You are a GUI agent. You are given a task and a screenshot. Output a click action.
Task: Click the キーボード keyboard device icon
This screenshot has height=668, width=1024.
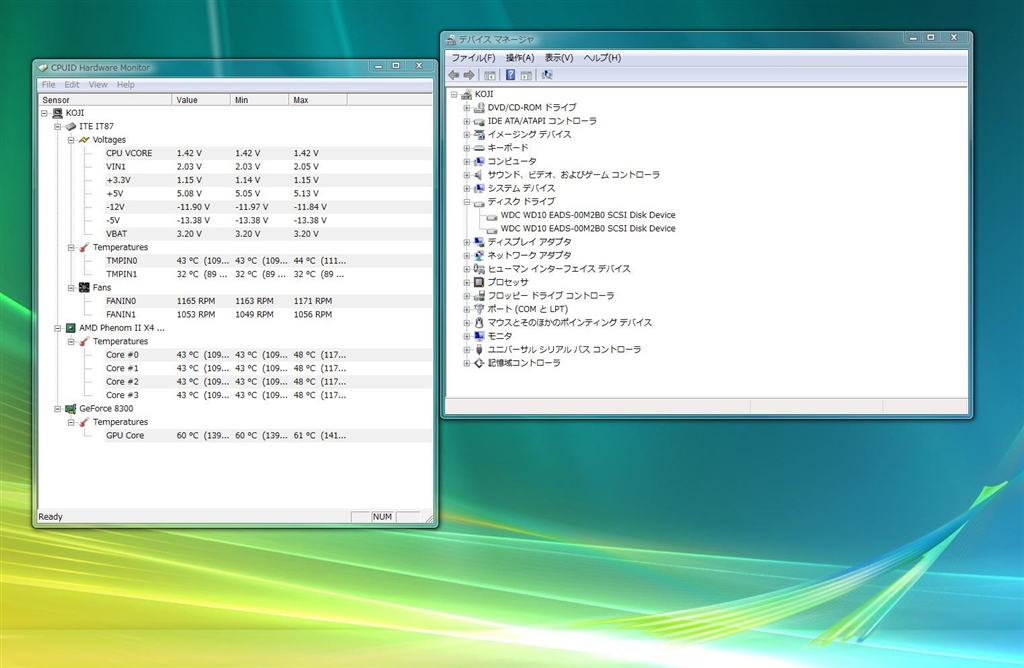479,148
